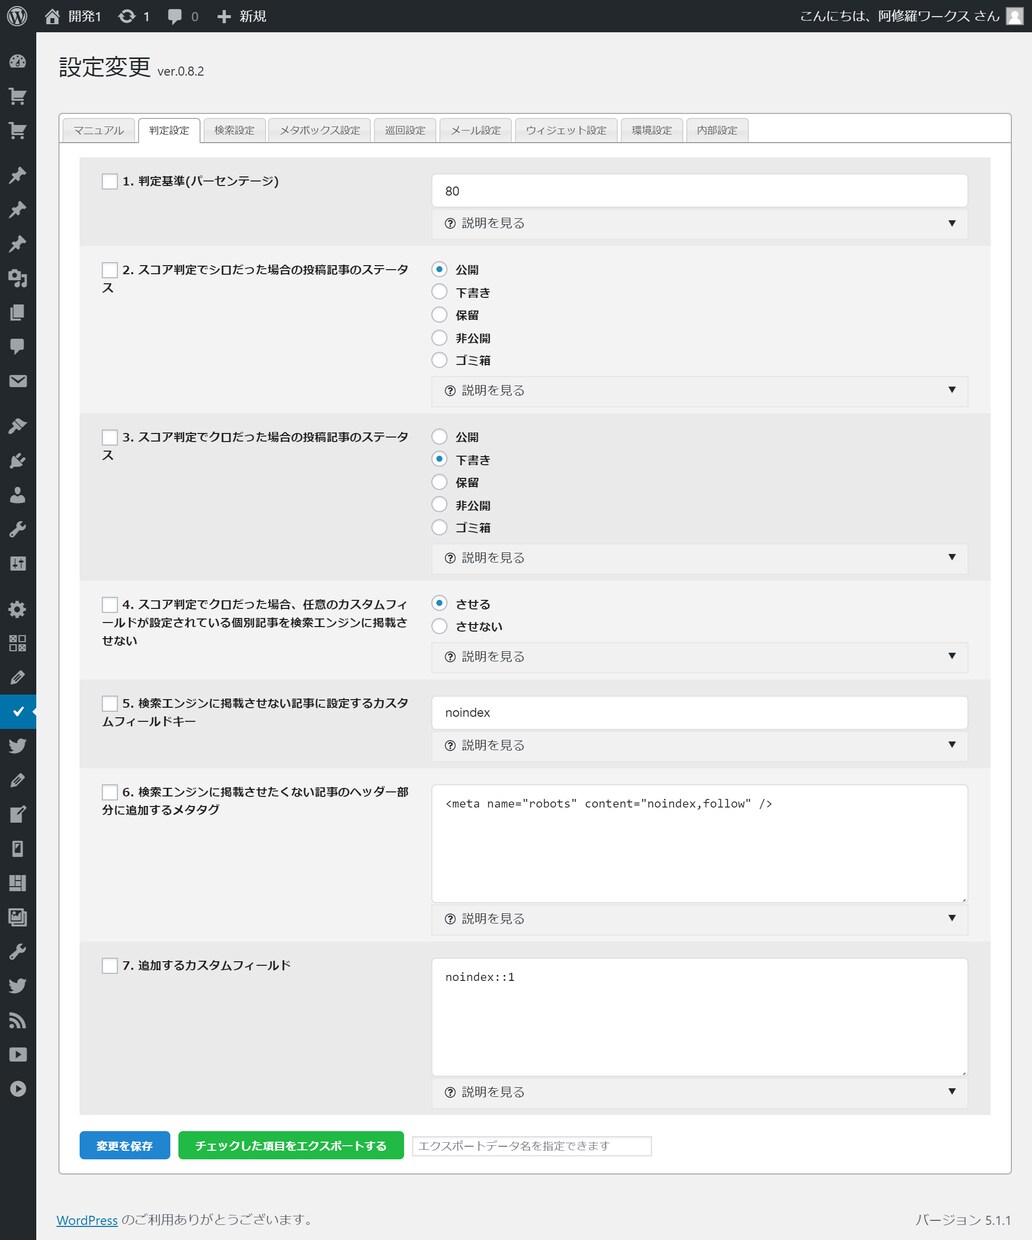
Task: Check the 1. 判定基準(パーセンテージ) checkbox
Action: (110, 181)
